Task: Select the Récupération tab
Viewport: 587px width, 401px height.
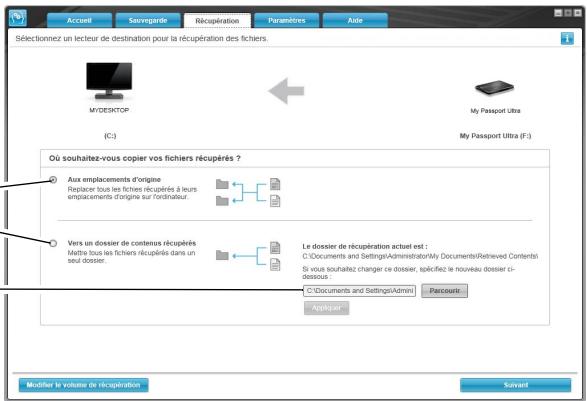Action: pyautogui.click(x=217, y=21)
